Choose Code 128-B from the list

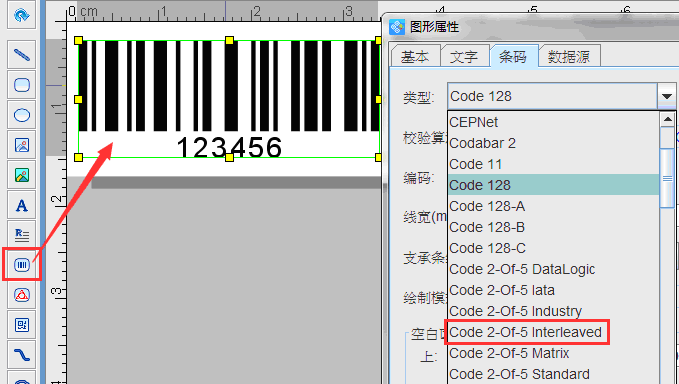pyautogui.click(x=553, y=227)
